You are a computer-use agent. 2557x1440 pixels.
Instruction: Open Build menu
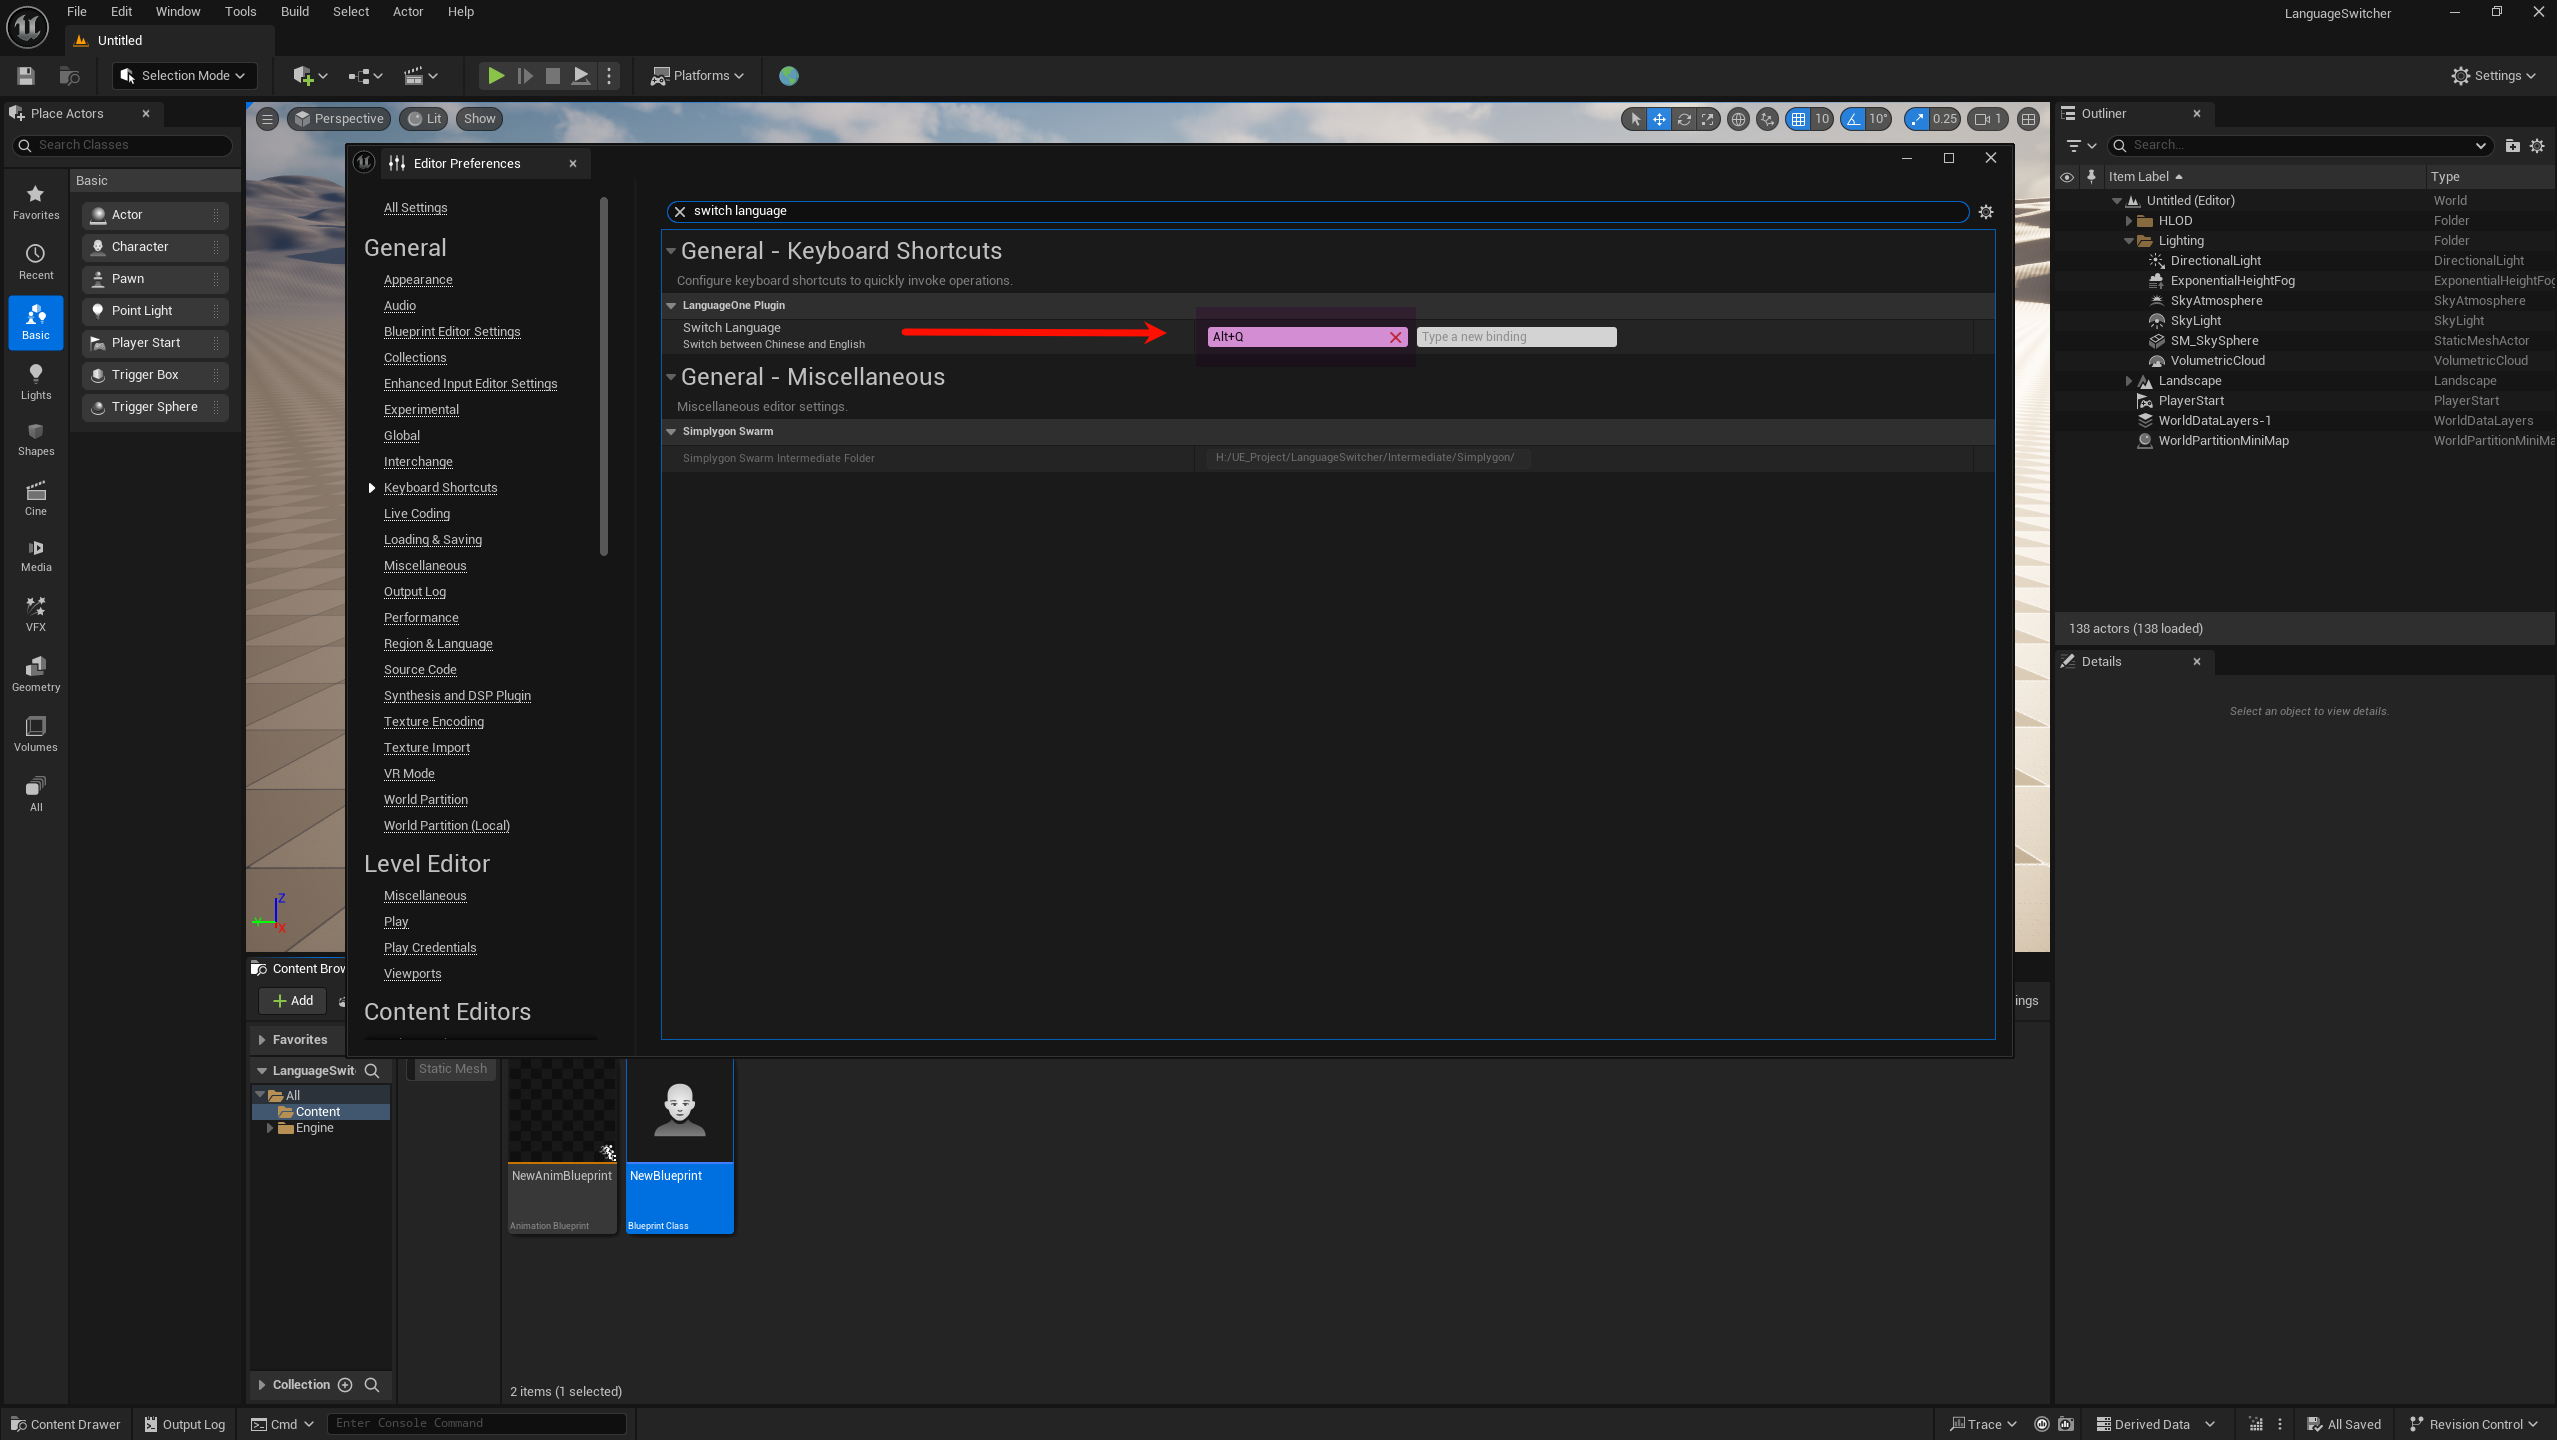(295, 12)
